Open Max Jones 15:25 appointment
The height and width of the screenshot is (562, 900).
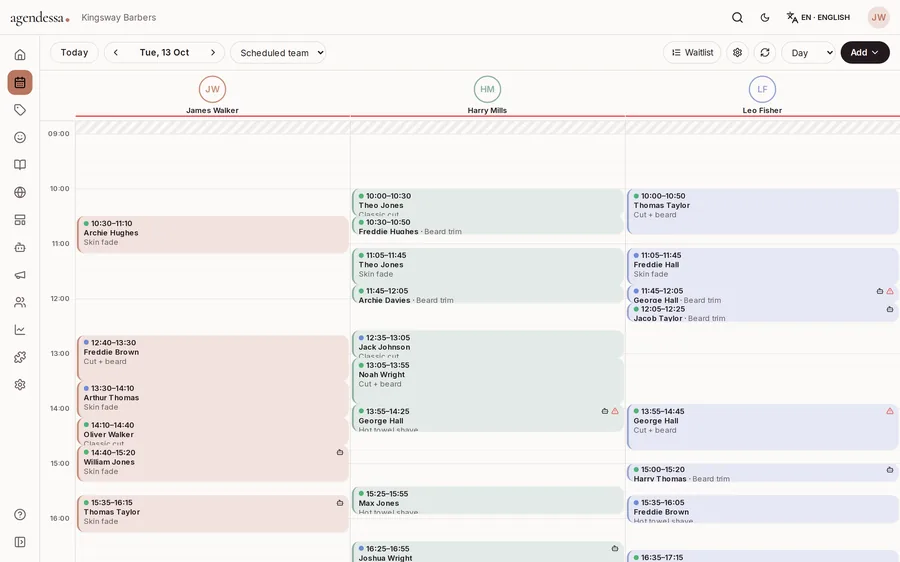pos(487,501)
